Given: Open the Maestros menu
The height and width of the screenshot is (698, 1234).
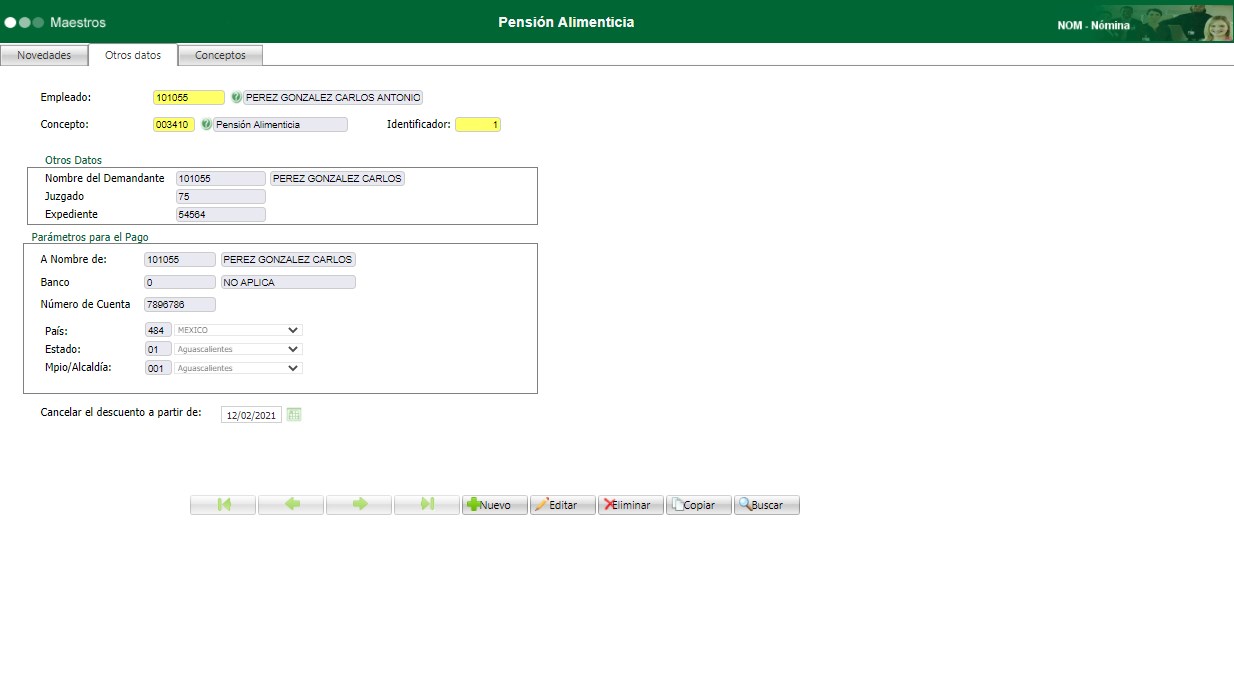Looking at the screenshot, I should click(x=78, y=22).
